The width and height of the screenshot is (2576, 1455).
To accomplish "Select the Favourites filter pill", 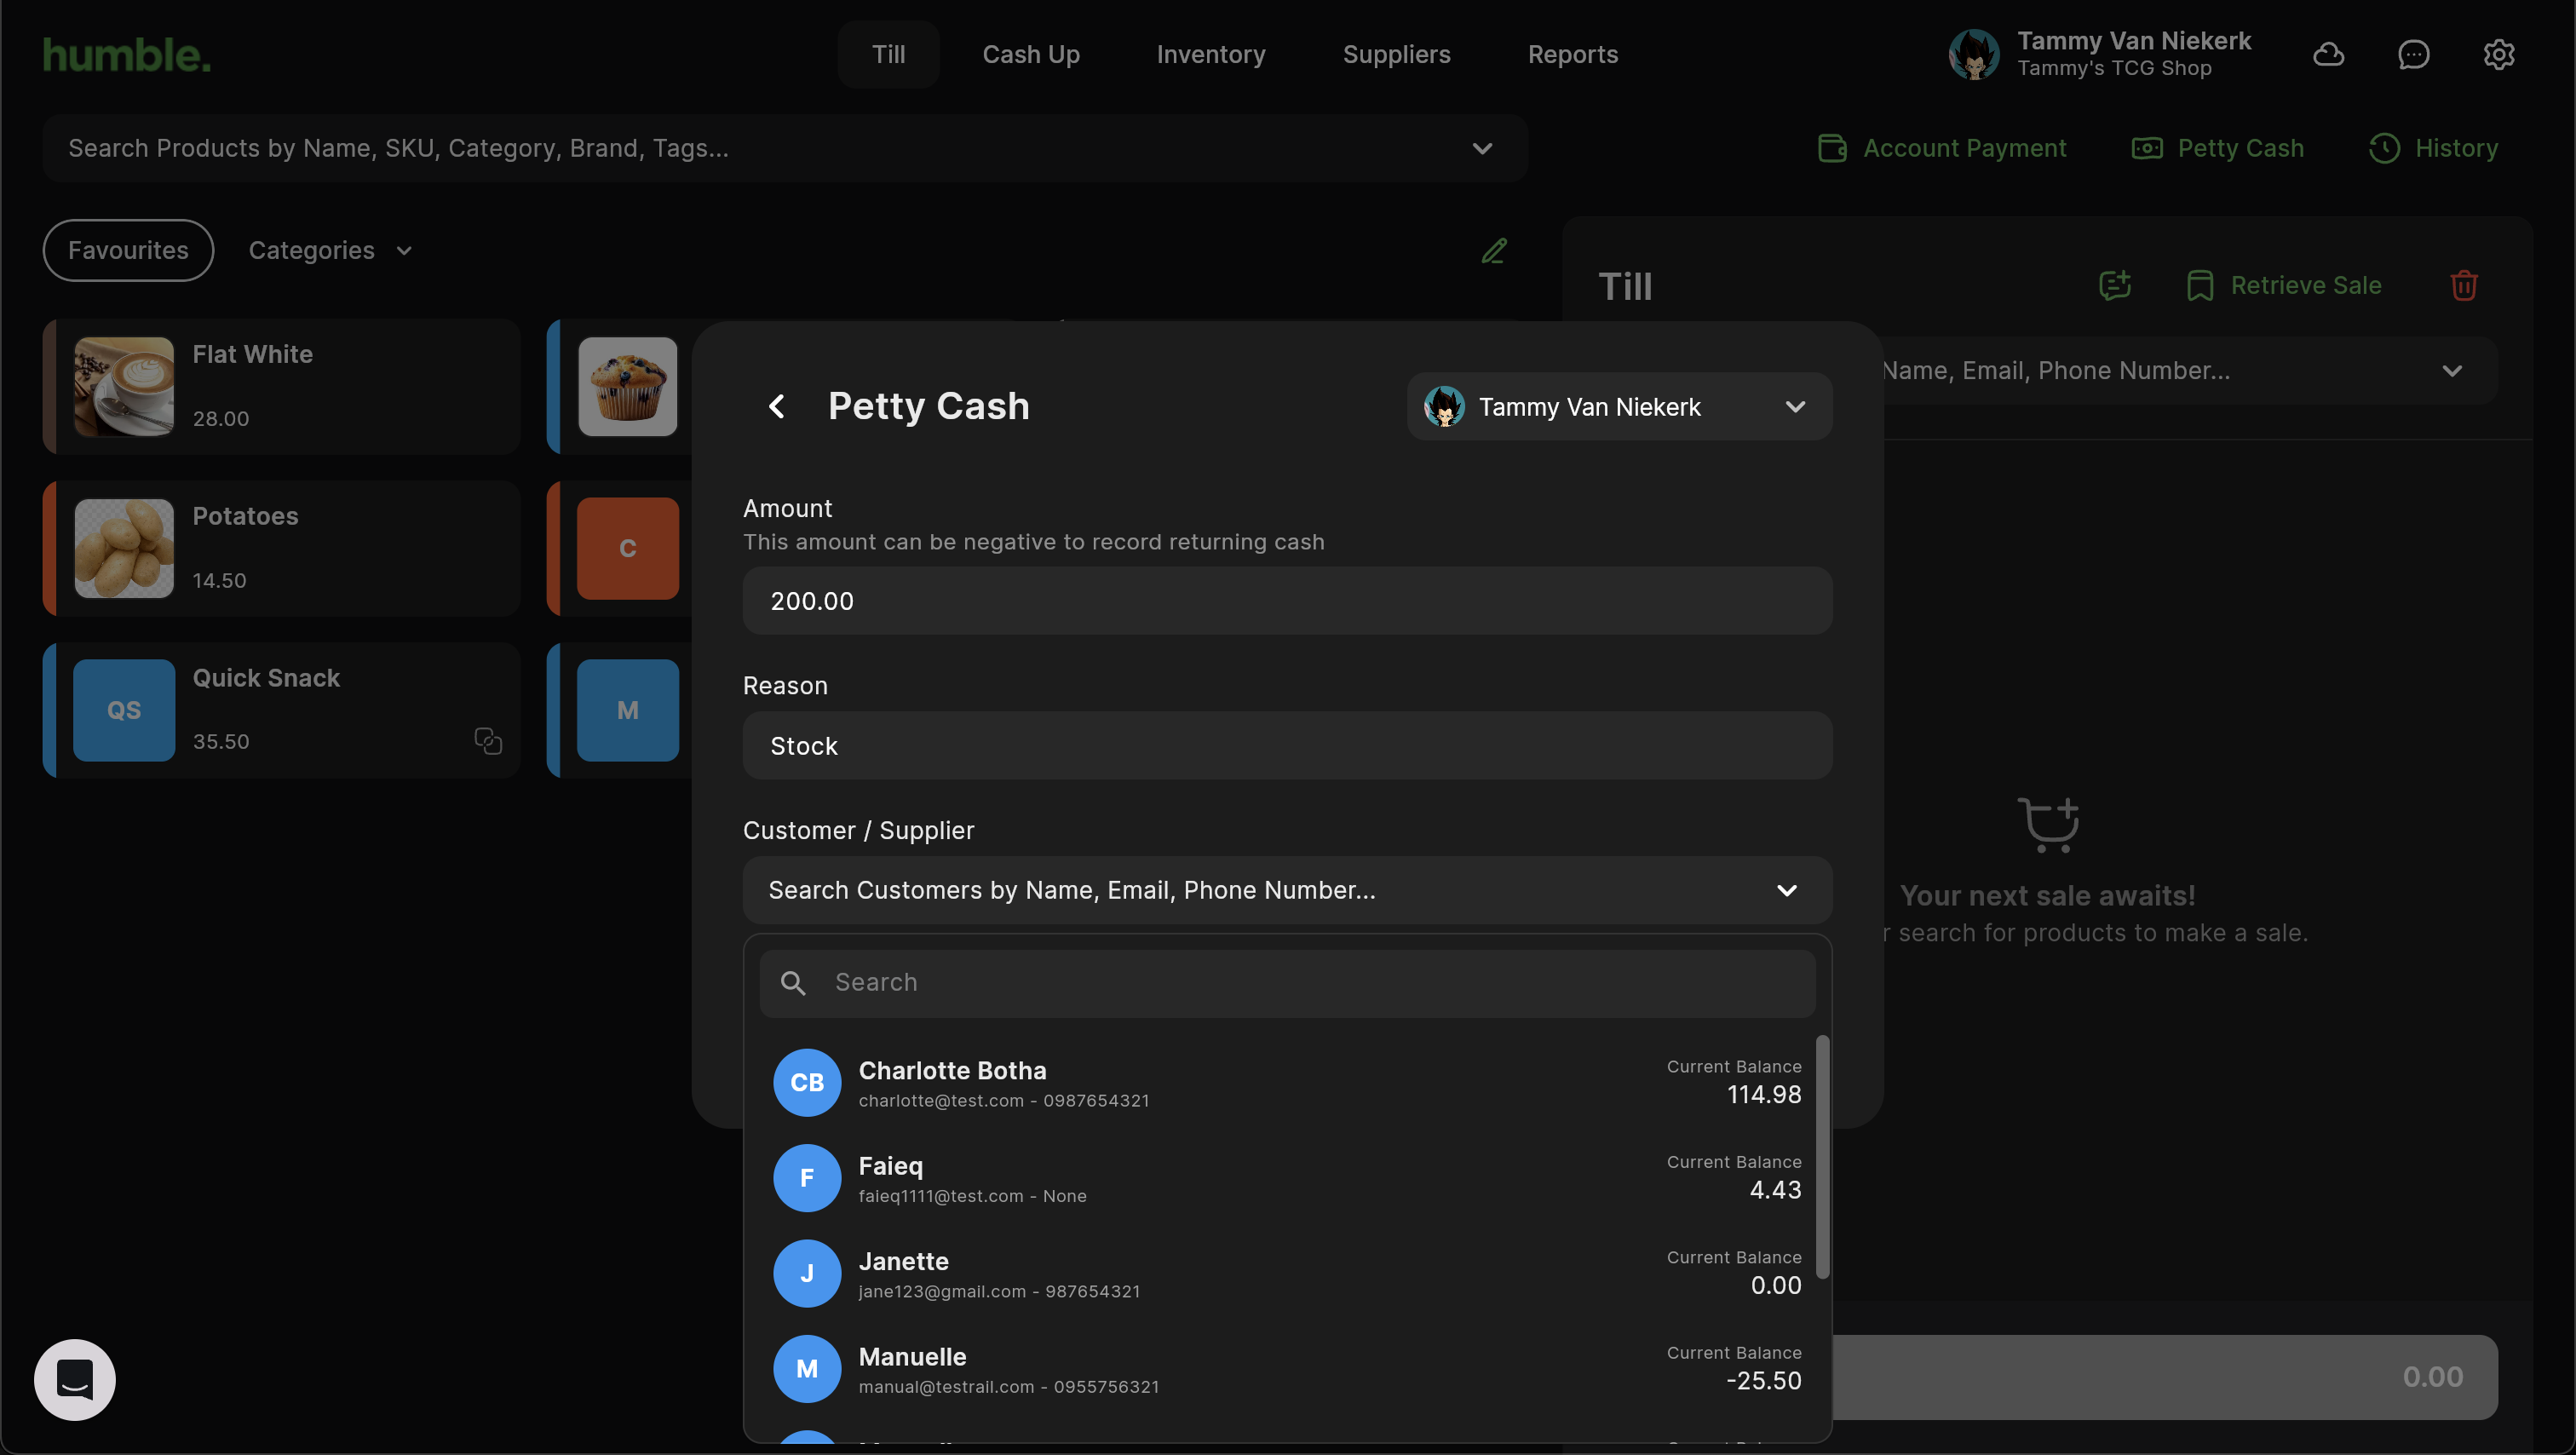I will 128,250.
